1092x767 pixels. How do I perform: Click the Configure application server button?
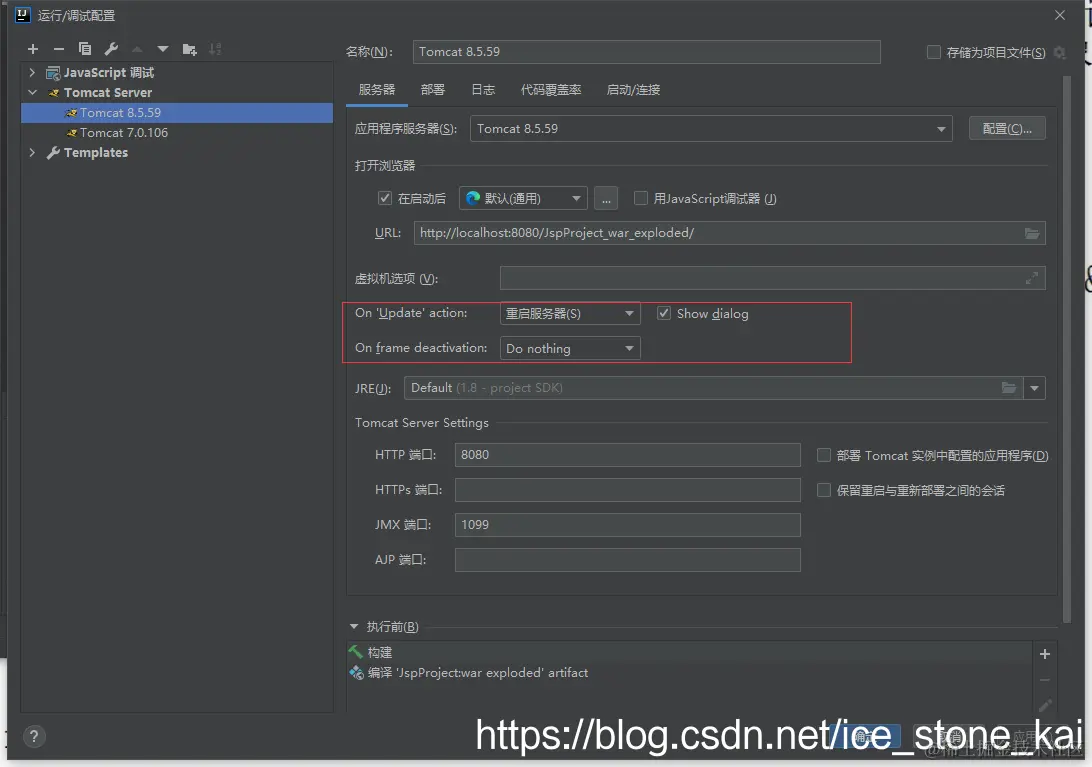point(1007,128)
